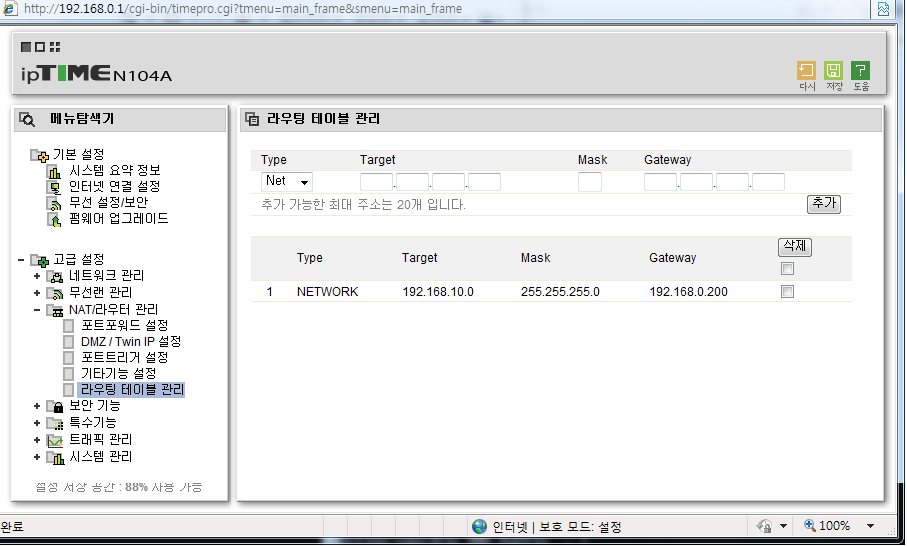Image resolution: width=907 pixels, height=546 pixels.
Task: Check the select-all checkbox under 삭제
Action: click(787, 268)
